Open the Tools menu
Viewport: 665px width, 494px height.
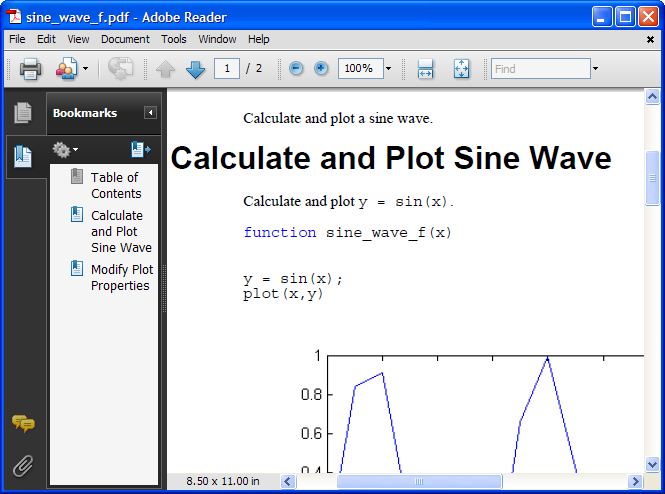click(x=174, y=39)
